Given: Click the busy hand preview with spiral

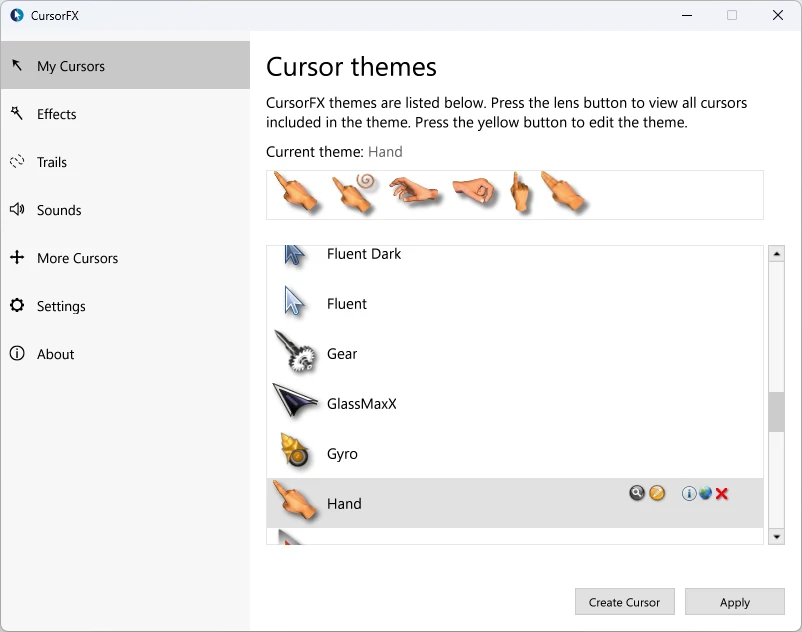Looking at the screenshot, I should pos(355,193).
